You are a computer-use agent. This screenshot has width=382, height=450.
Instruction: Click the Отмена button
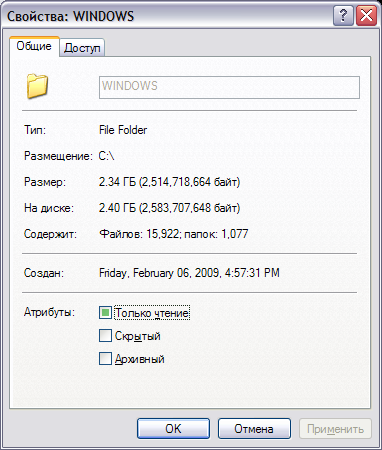coord(254,429)
